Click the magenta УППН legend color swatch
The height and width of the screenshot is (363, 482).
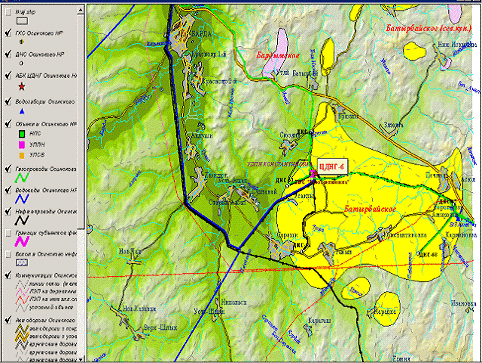pos(22,145)
